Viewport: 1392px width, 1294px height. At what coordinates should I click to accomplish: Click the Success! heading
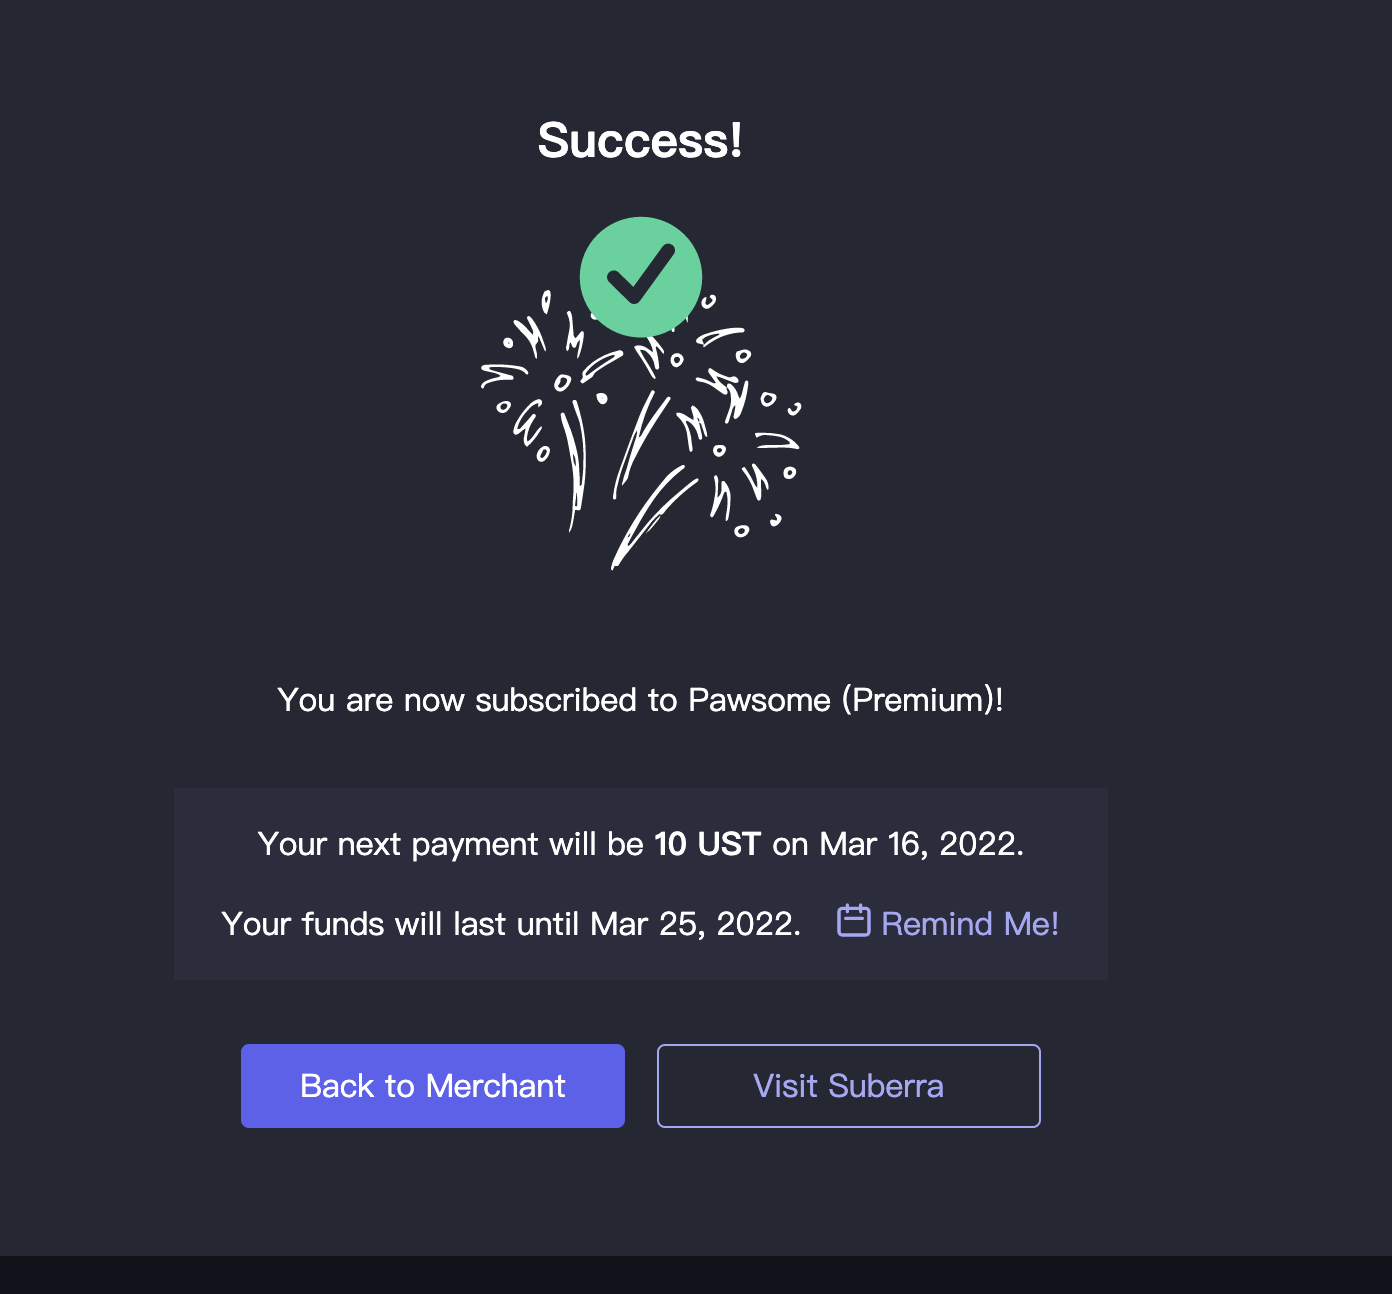click(x=640, y=140)
